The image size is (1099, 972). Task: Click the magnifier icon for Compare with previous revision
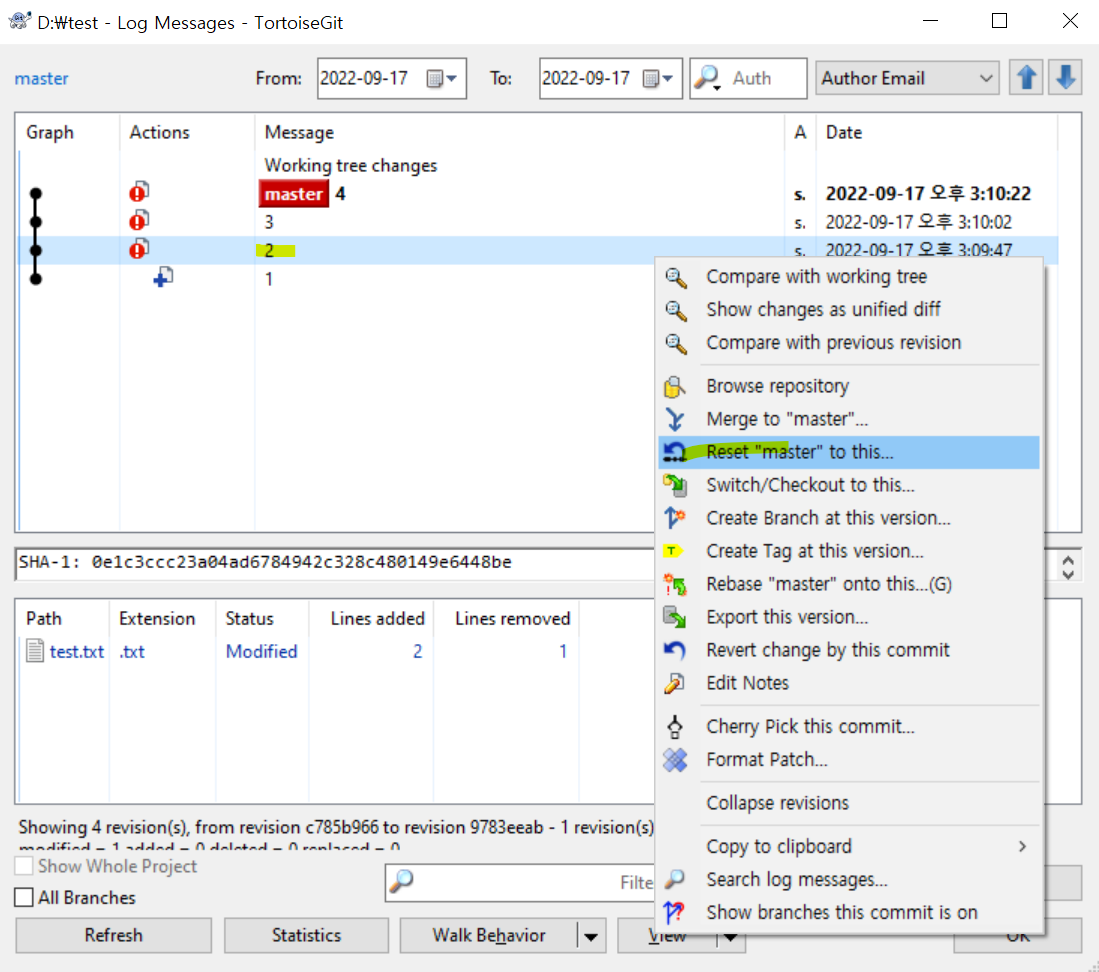coord(676,343)
